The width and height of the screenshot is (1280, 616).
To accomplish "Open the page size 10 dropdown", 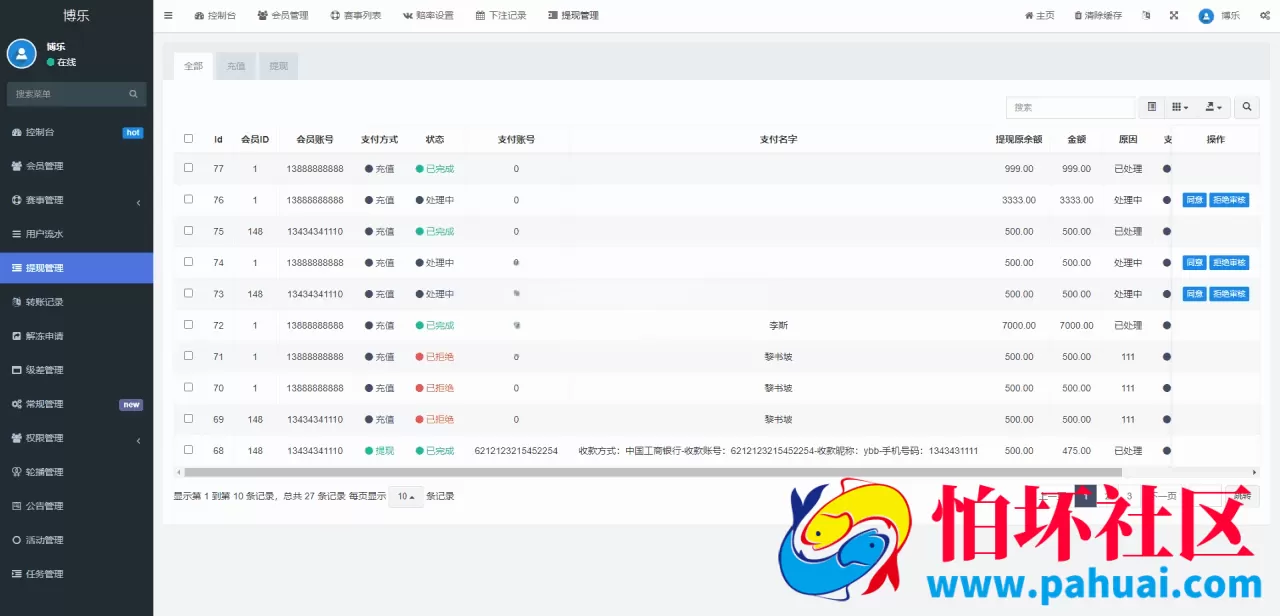I will (406, 497).
